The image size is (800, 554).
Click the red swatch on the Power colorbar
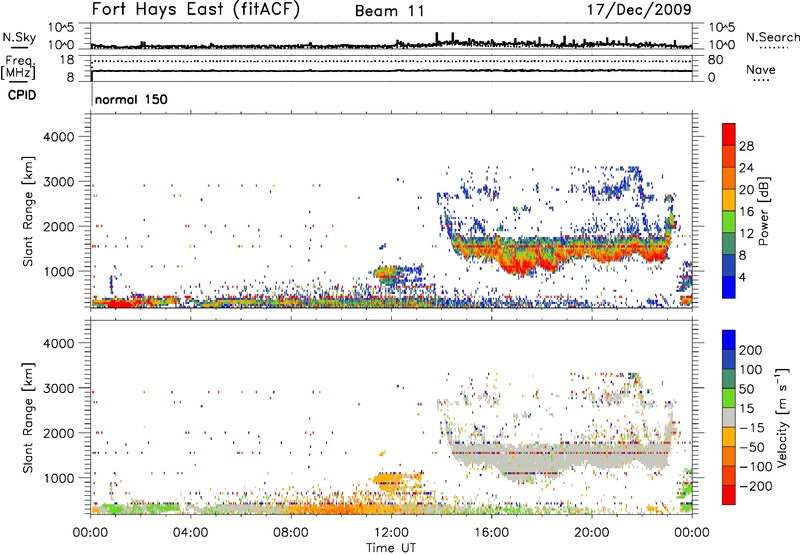click(729, 134)
